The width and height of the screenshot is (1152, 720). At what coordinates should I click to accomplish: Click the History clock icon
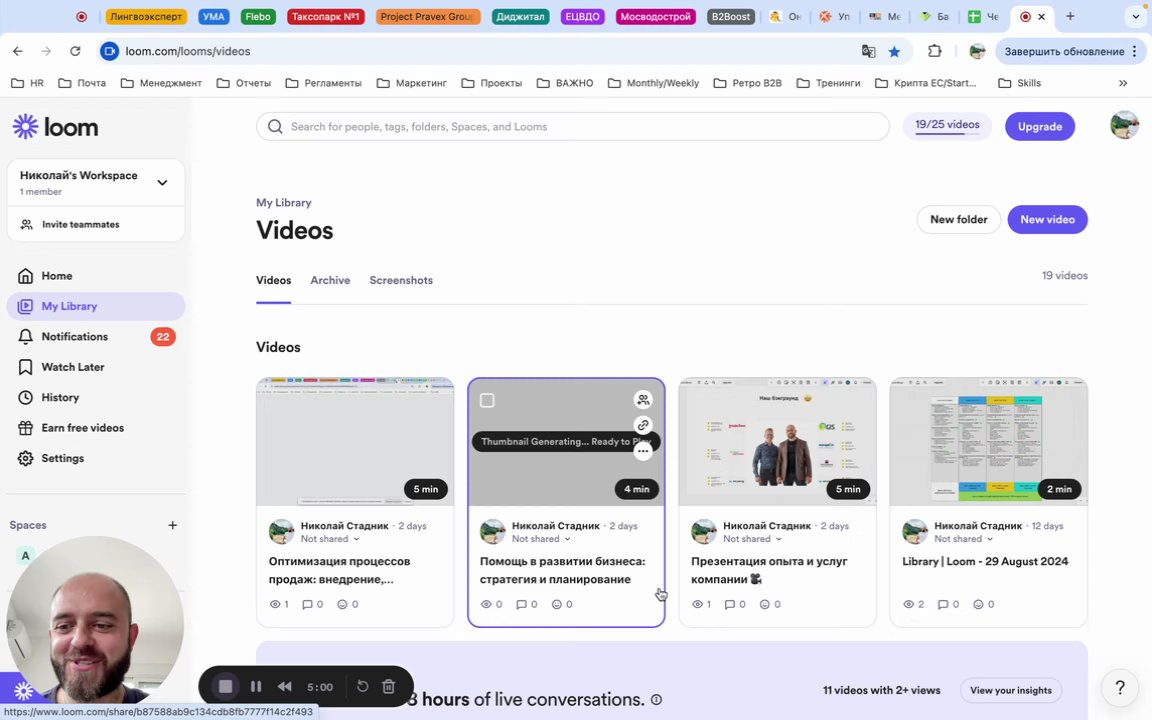coord(26,397)
